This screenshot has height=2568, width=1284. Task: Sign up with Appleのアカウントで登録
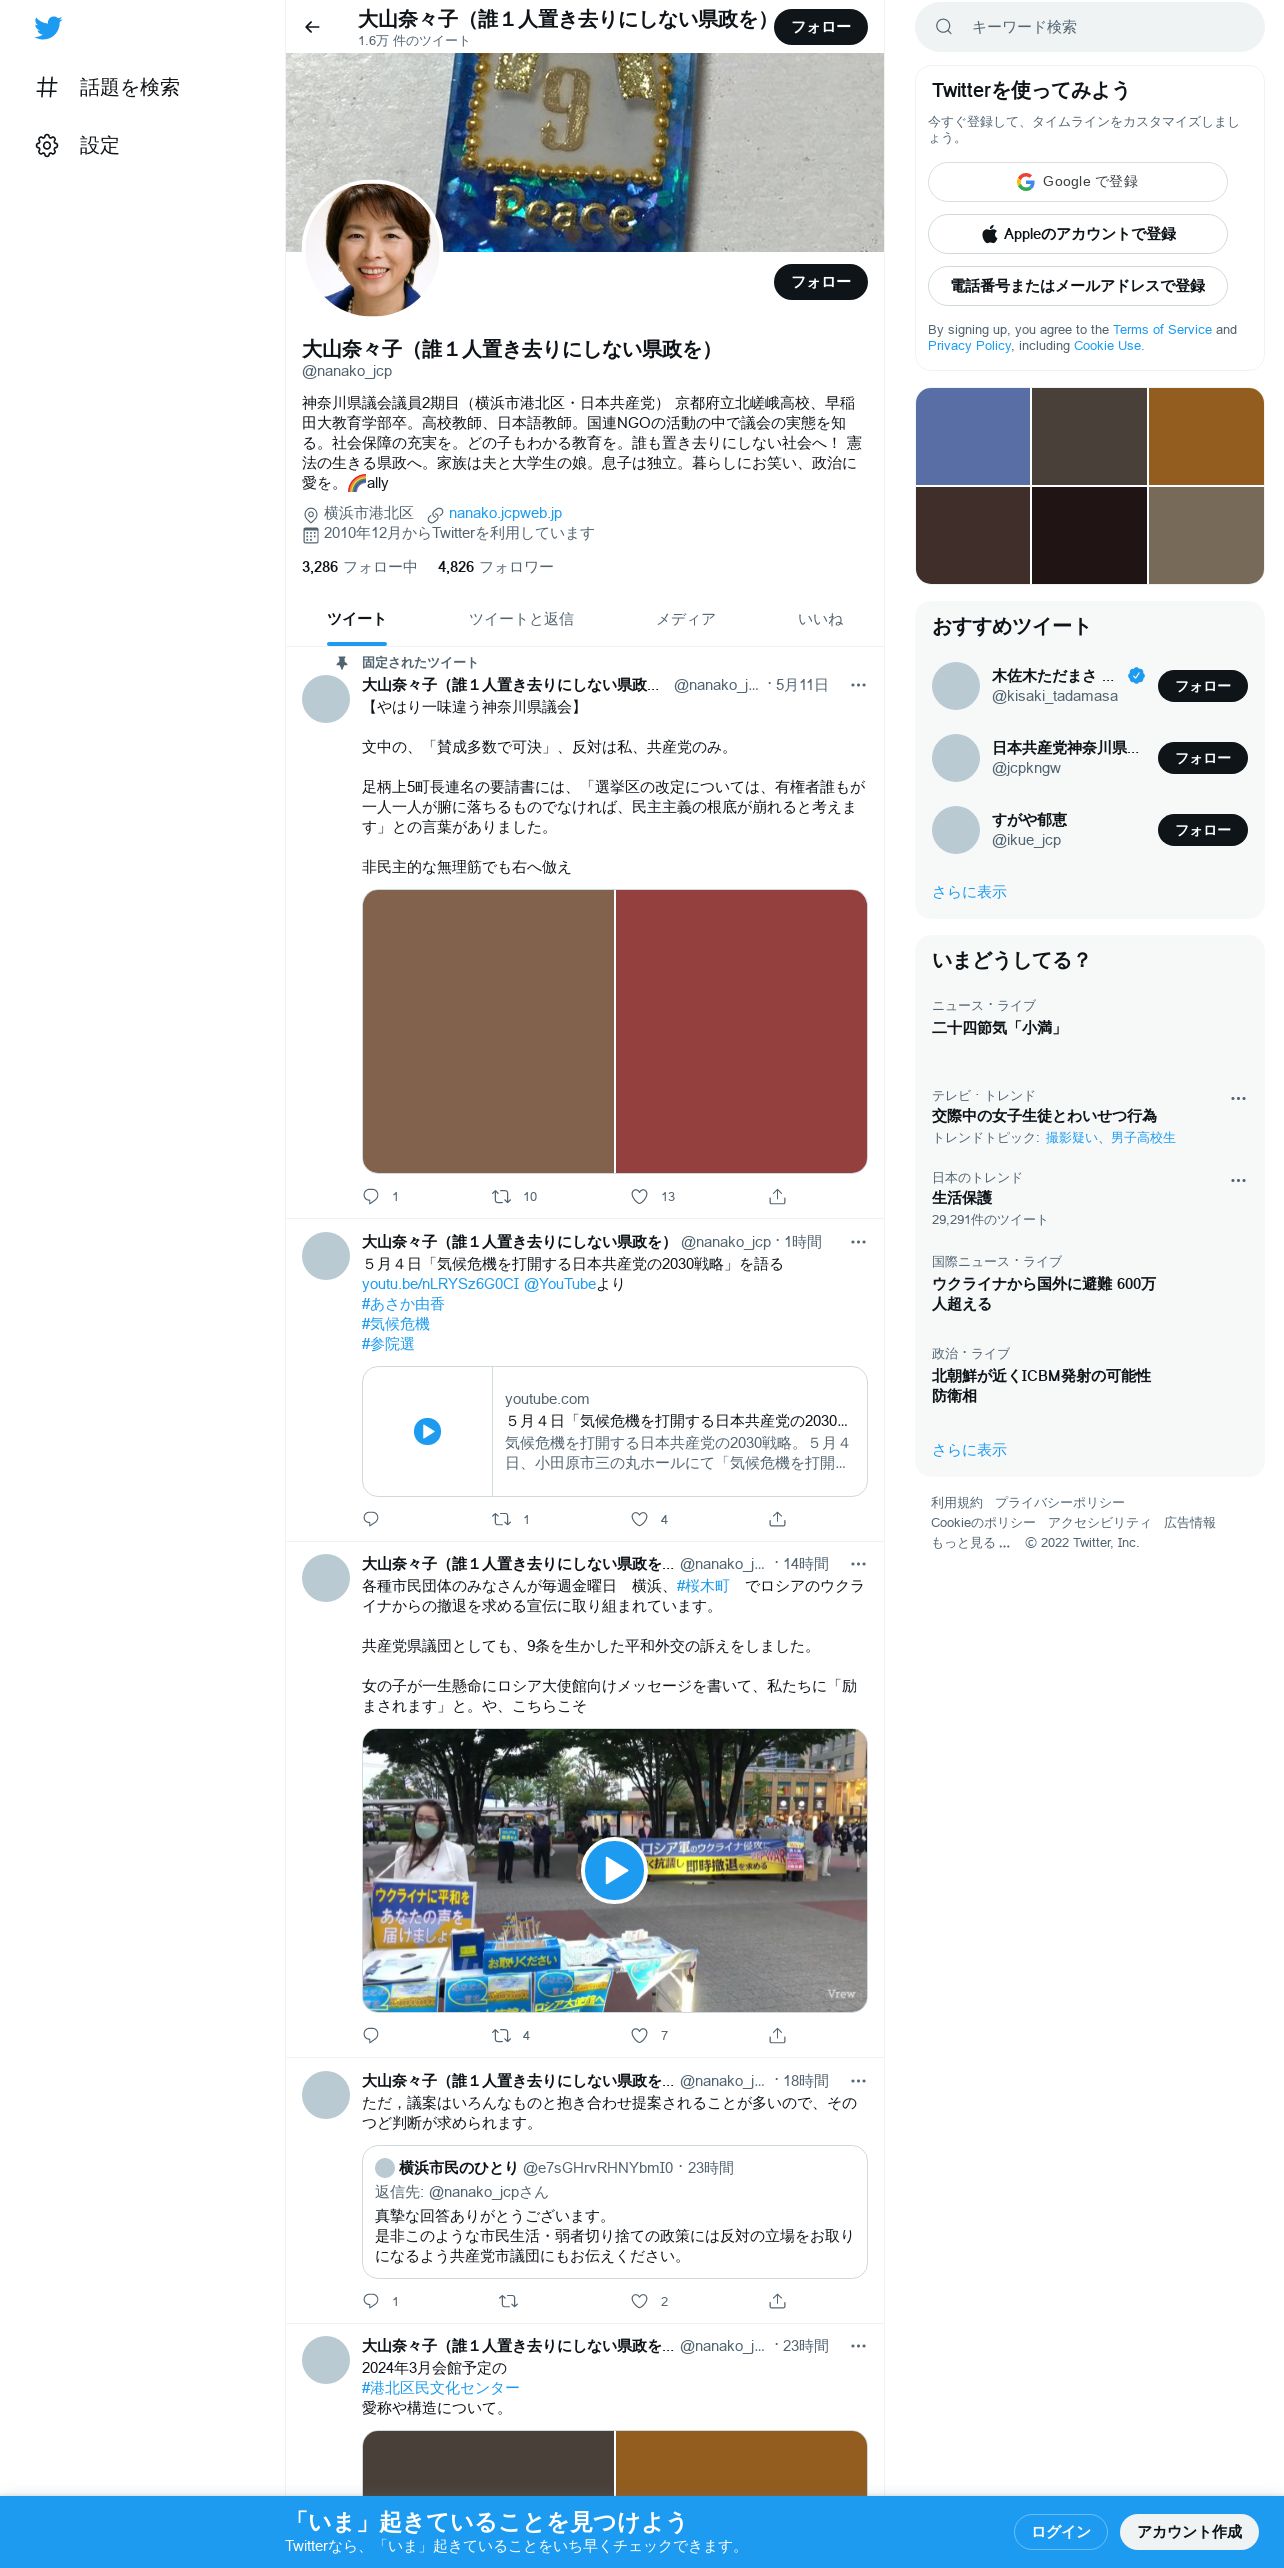[1078, 234]
